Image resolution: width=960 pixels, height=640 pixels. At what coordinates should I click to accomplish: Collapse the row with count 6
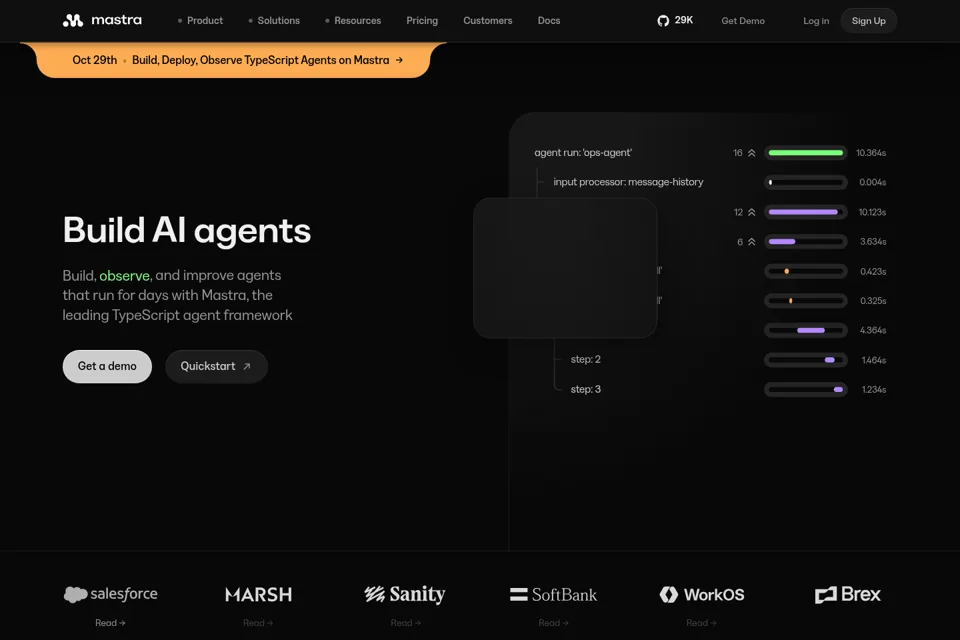tap(751, 242)
